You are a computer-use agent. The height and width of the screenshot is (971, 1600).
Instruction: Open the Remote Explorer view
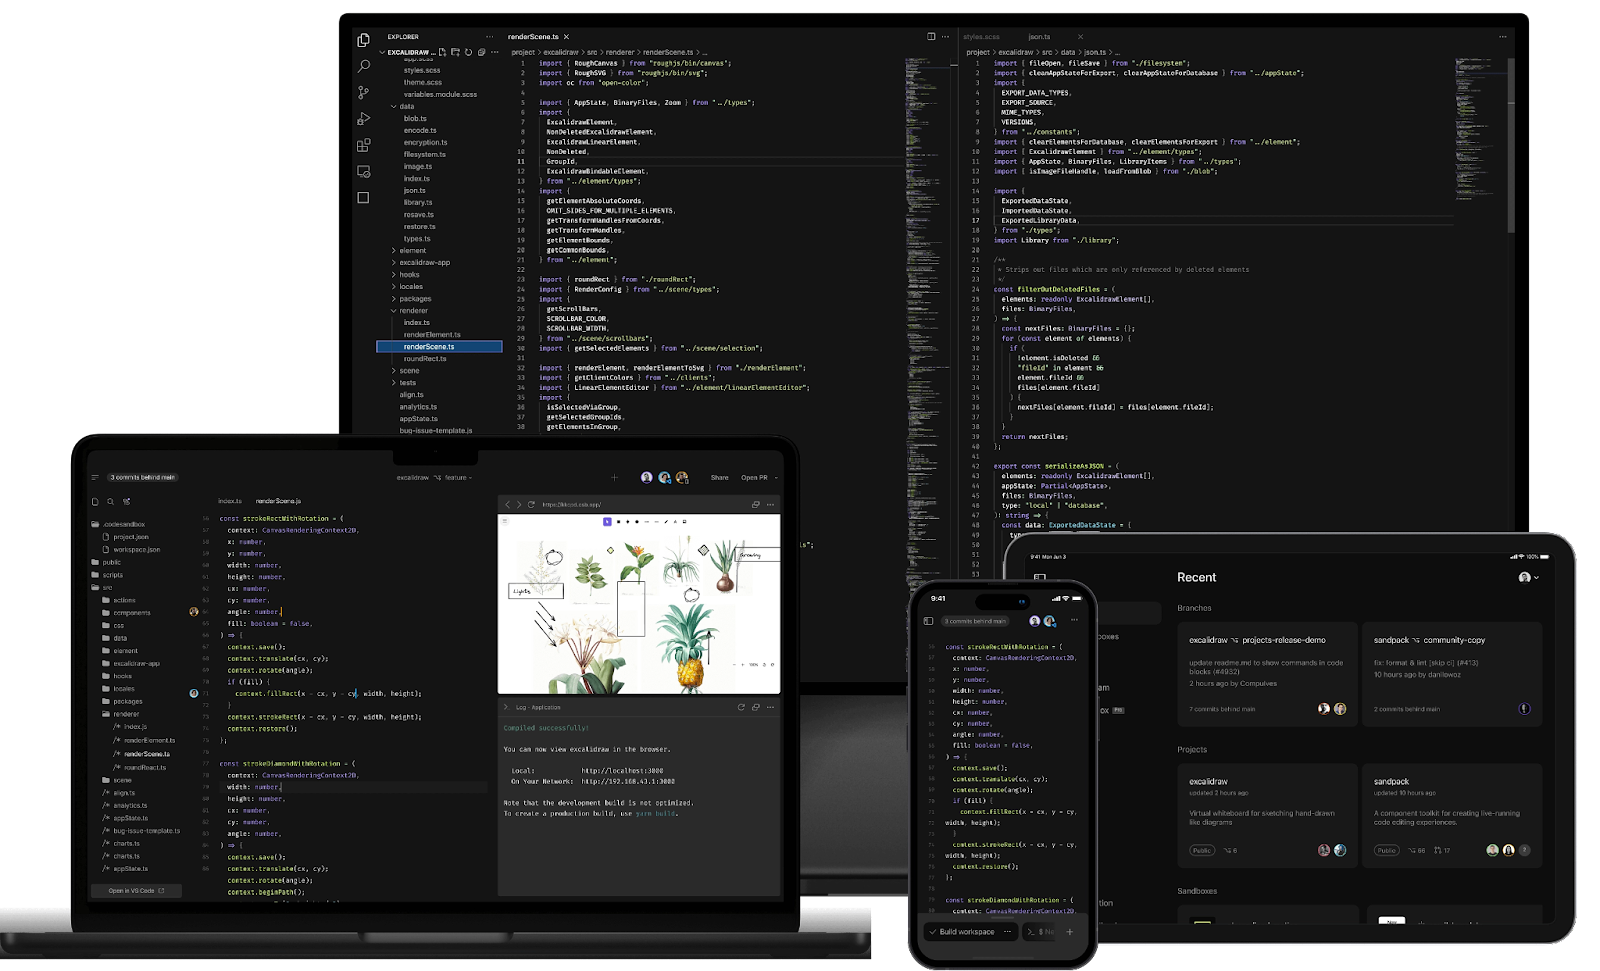[362, 170]
